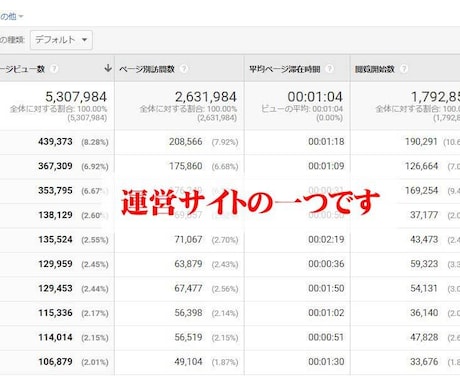460x380 pixels.
Task: Click the unique pageviews cell 56,398
Action: (x=188, y=313)
